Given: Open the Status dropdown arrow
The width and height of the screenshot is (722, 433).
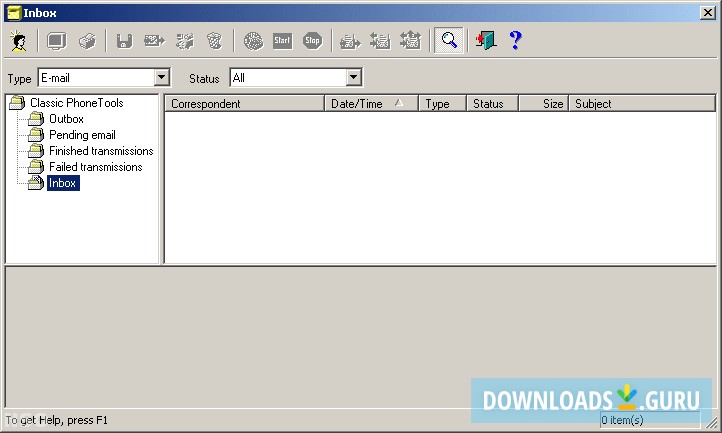Looking at the screenshot, I should point(354,77).
